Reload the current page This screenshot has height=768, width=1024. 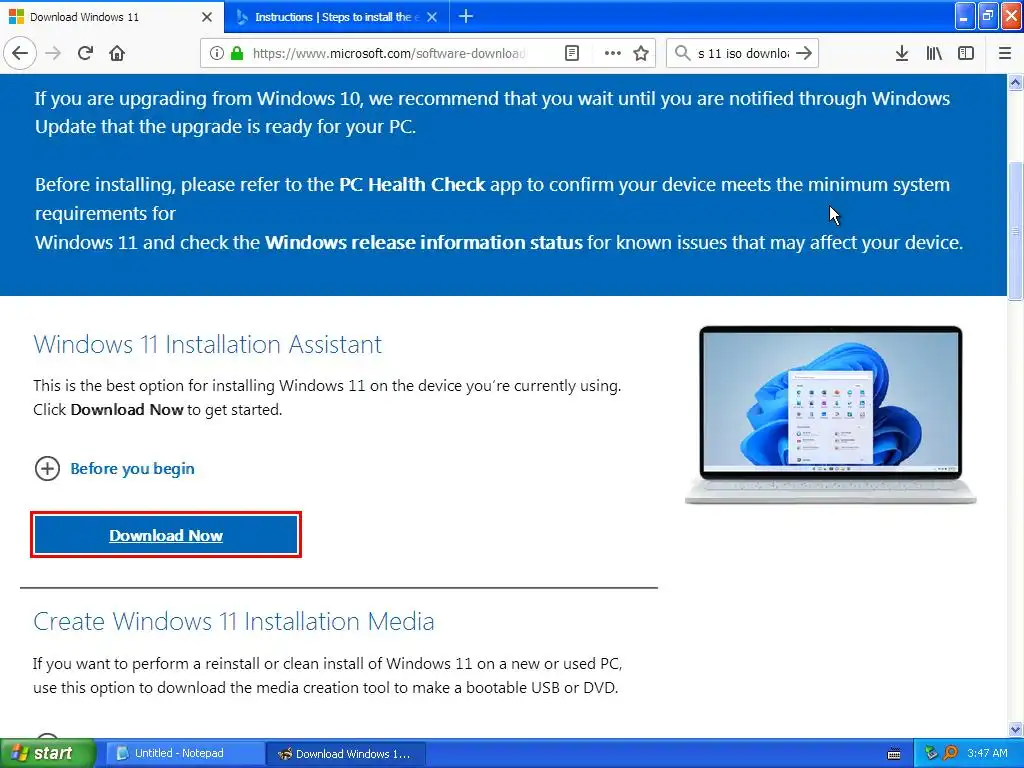point(85,53)
